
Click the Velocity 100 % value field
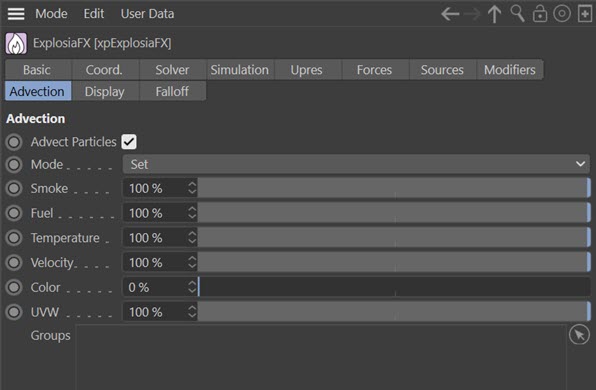pyautogui.click(x=155, y=262)
